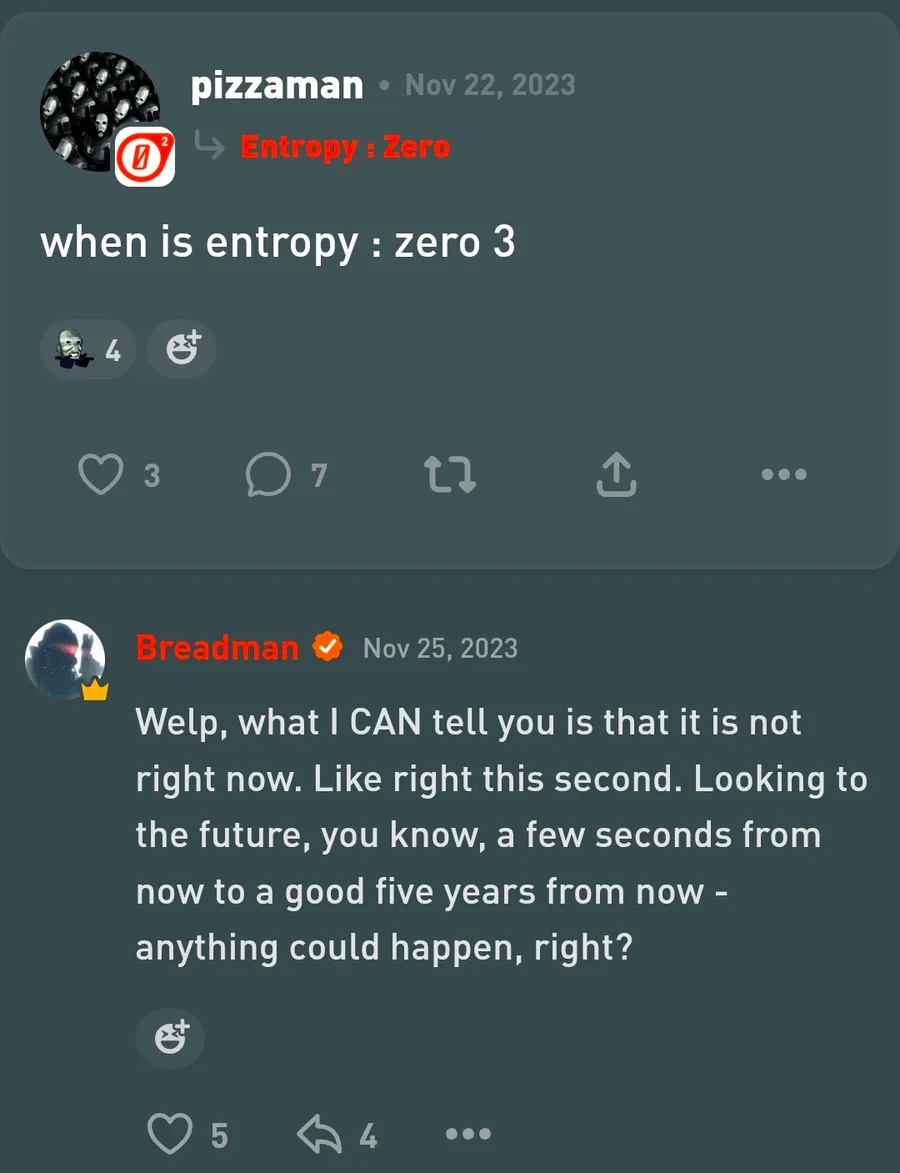Open the pizzaman username link
Screen dimensions: 900x1173
click(277, 86)
